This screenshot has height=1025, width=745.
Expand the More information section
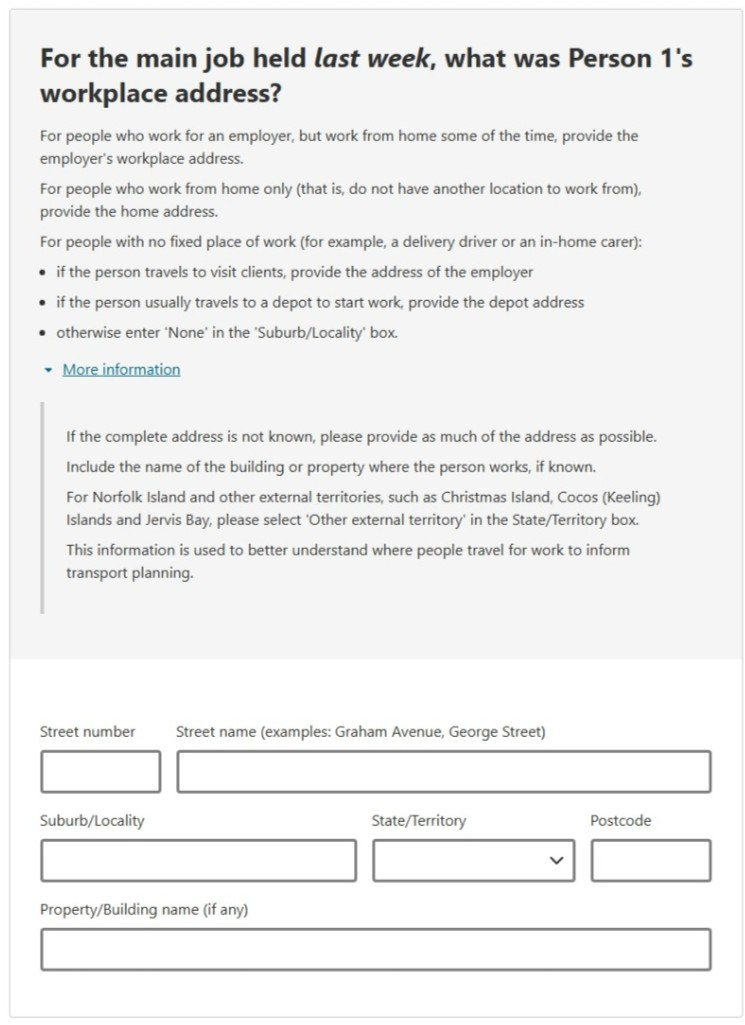coord(121,369)
